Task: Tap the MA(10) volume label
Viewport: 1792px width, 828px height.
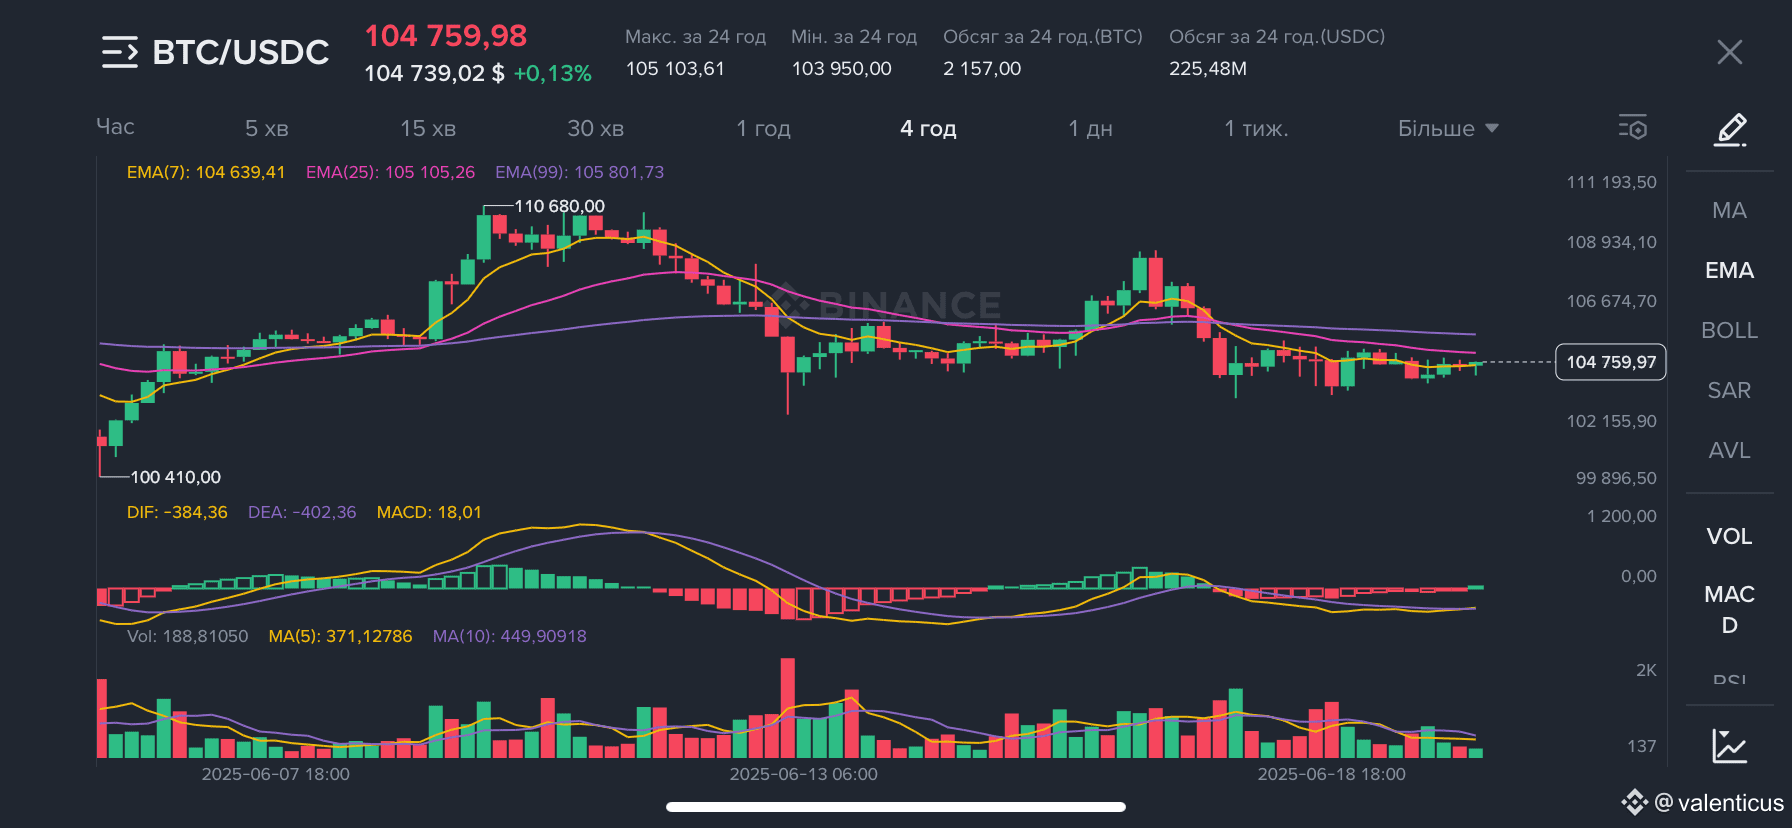Action: (x=509, y=636)
